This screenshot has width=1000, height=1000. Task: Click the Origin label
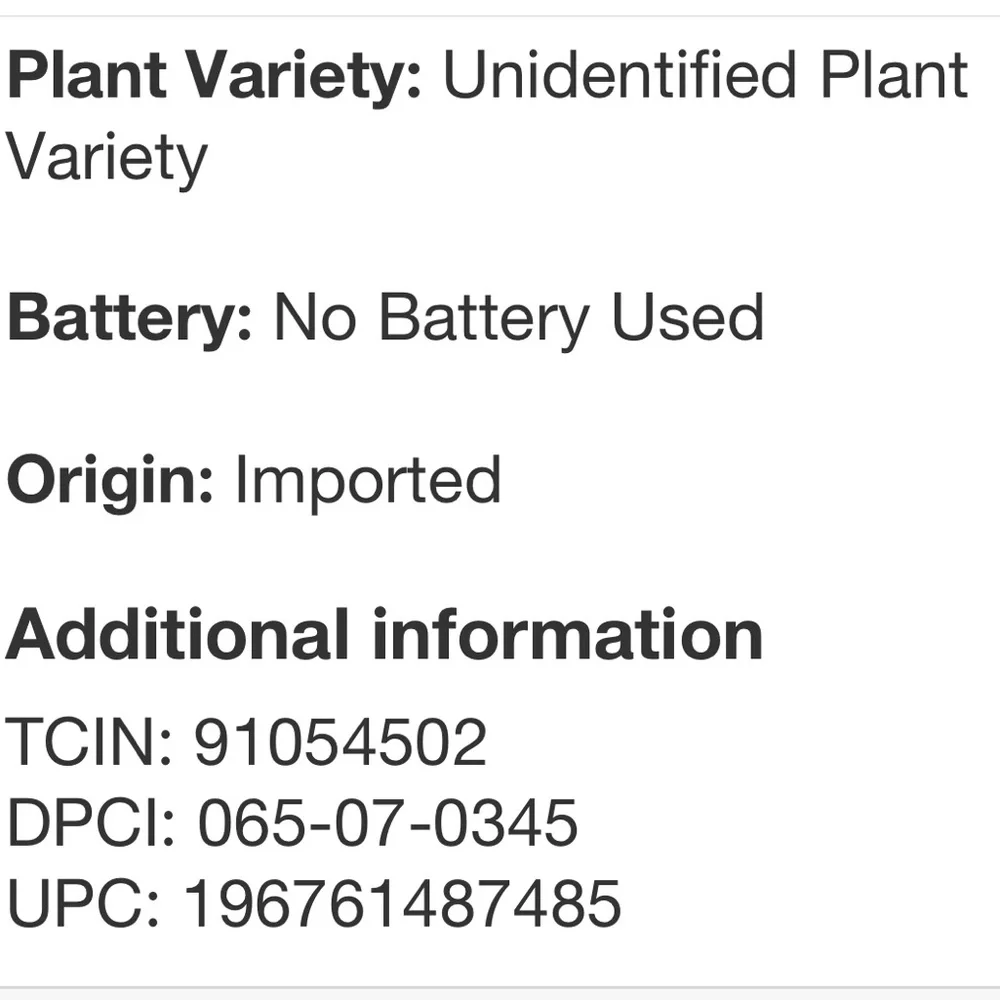[110, 483]
